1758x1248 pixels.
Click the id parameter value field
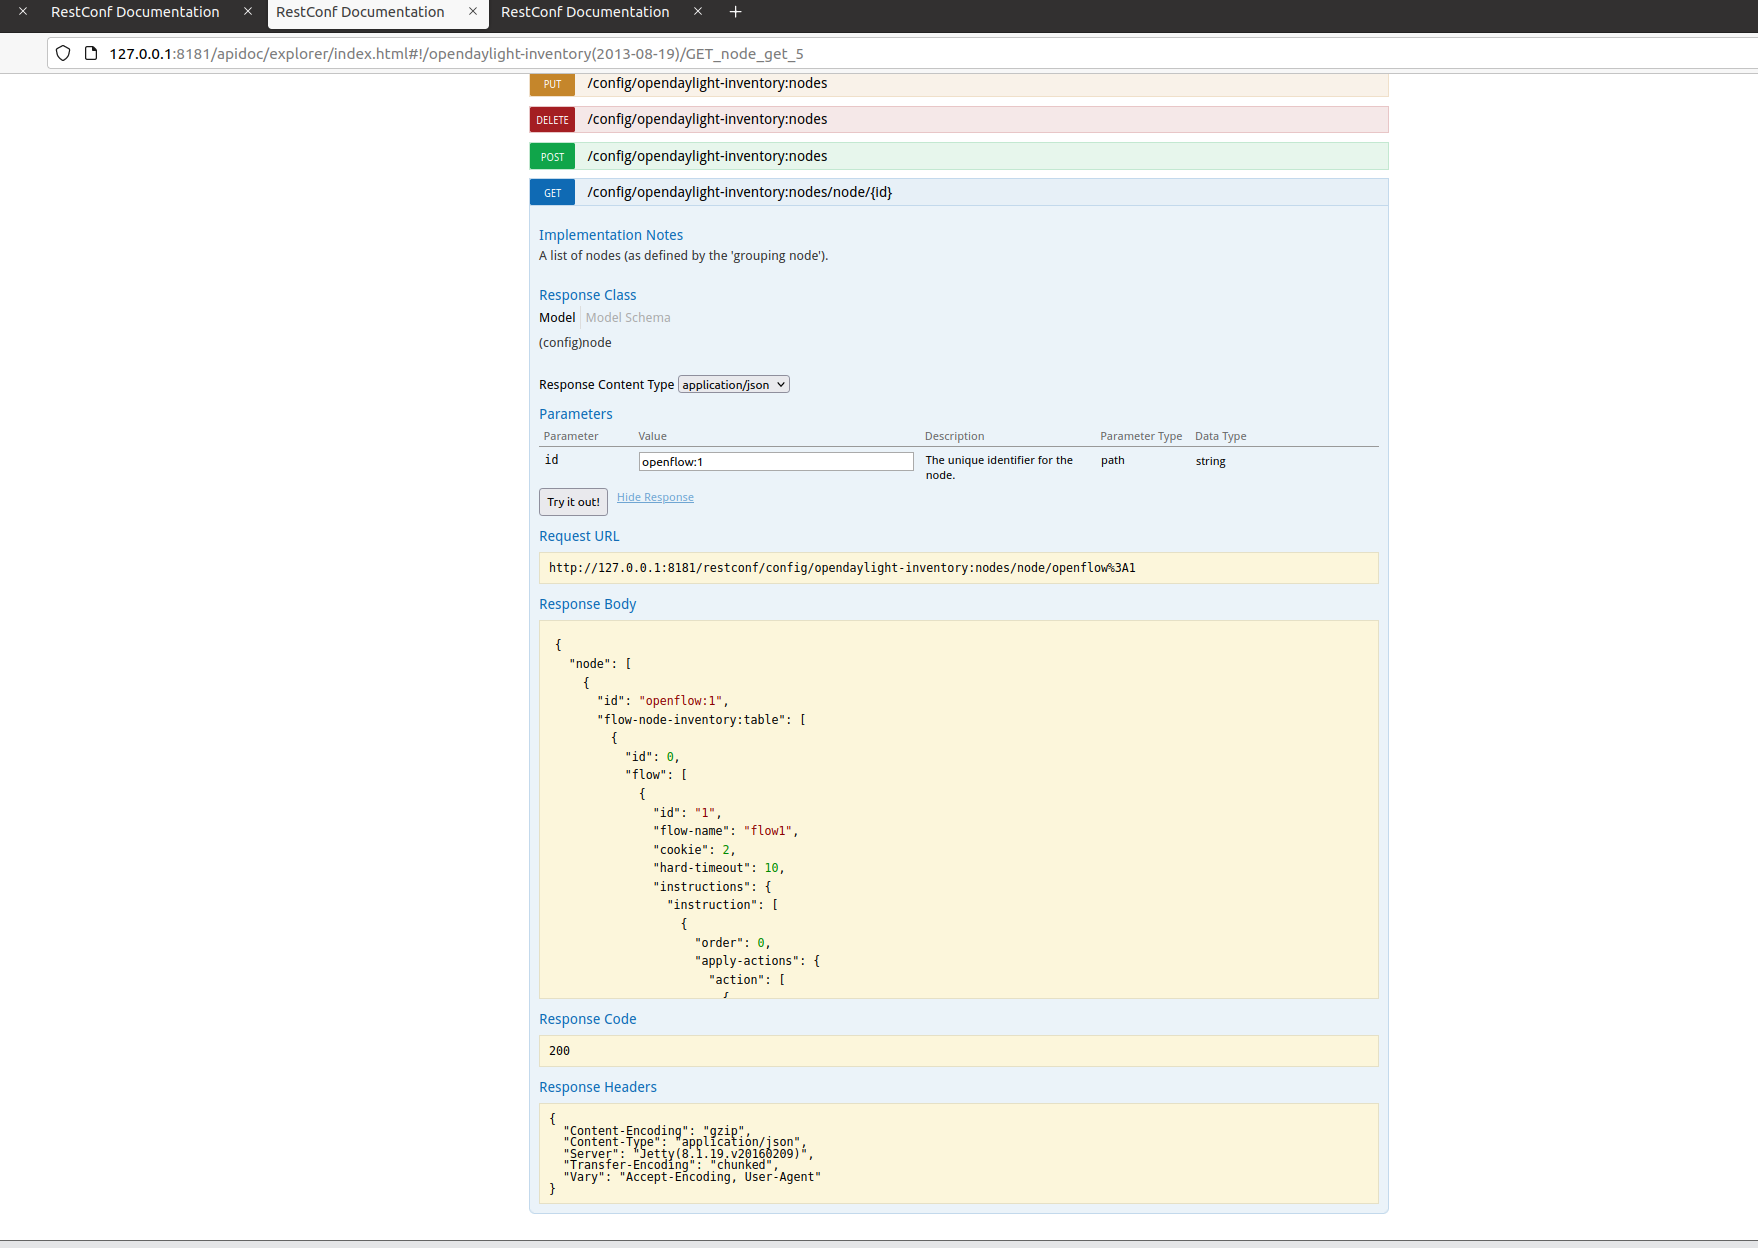tap(776, 461)
